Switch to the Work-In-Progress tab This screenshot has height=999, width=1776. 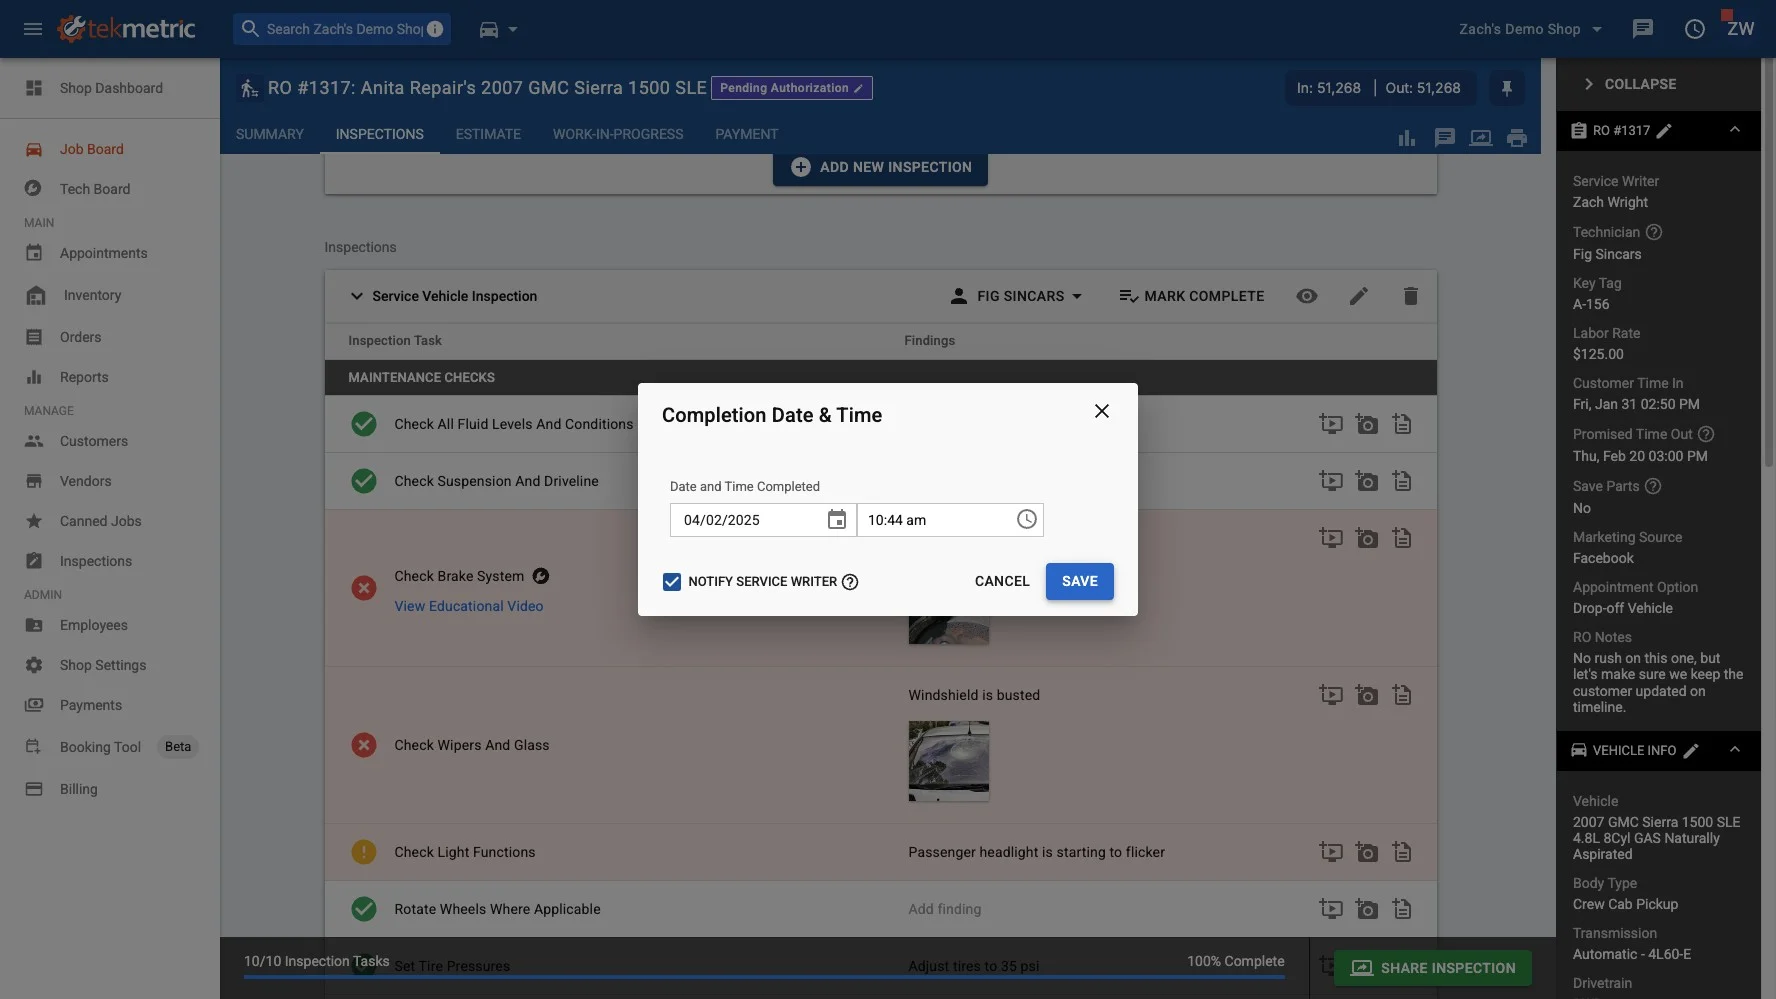618,134
